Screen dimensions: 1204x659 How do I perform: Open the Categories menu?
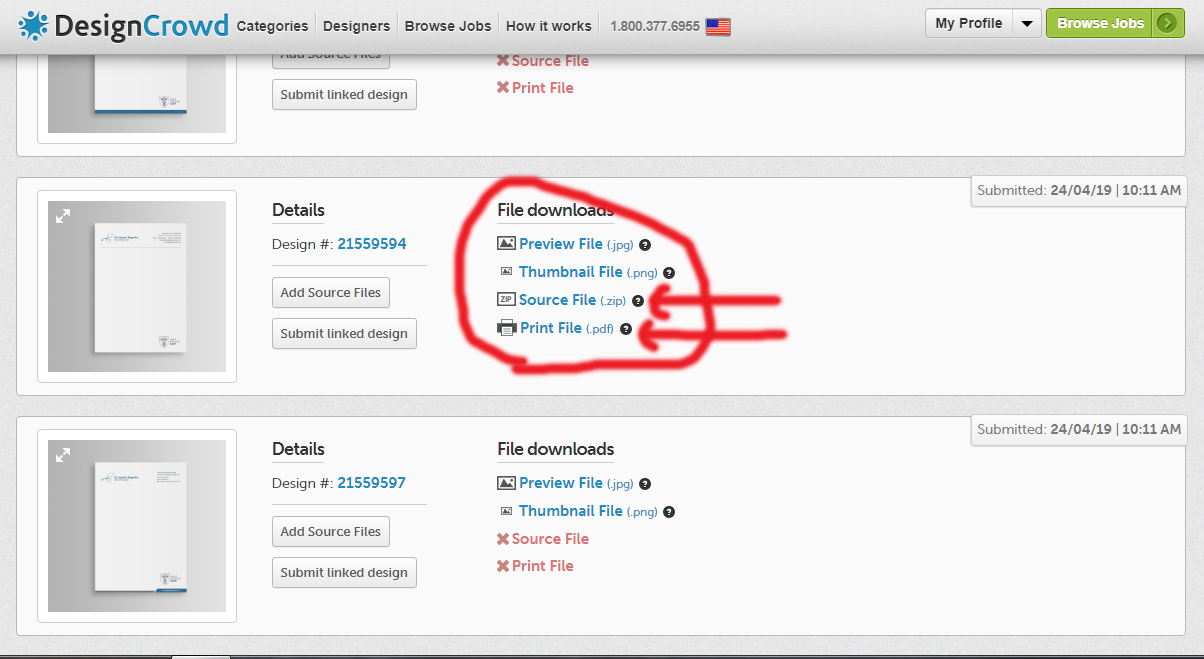pyautogui.click(x=272, y=26)
